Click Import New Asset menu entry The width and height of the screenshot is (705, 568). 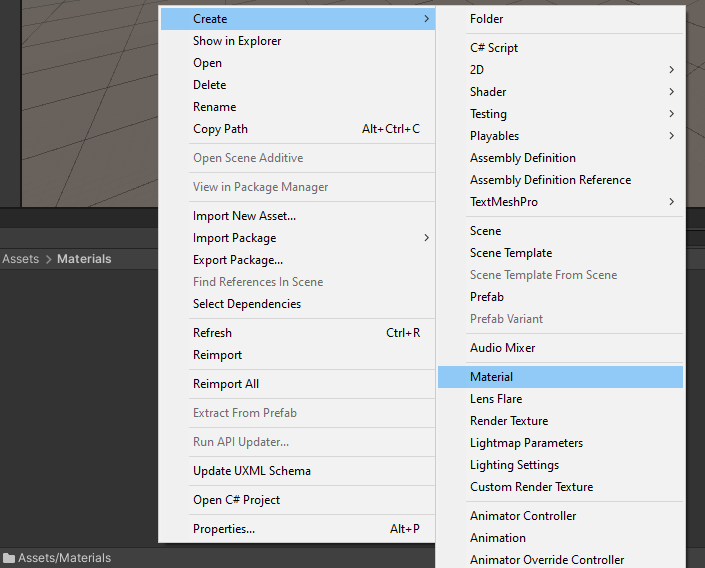coord(244,216)
